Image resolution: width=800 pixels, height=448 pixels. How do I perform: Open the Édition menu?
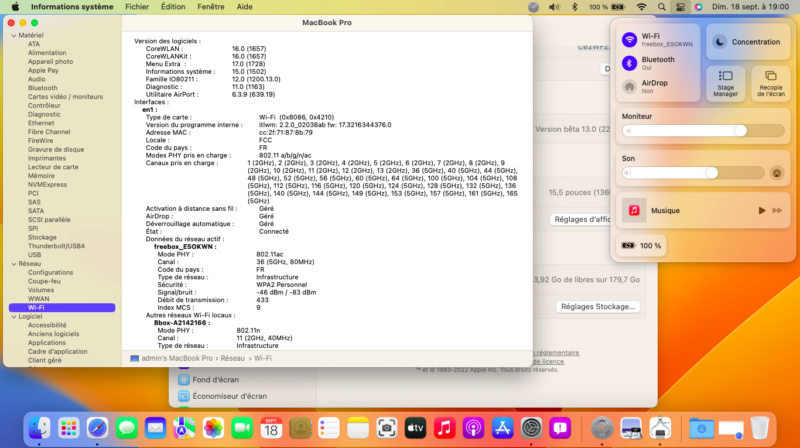(173, 7)
